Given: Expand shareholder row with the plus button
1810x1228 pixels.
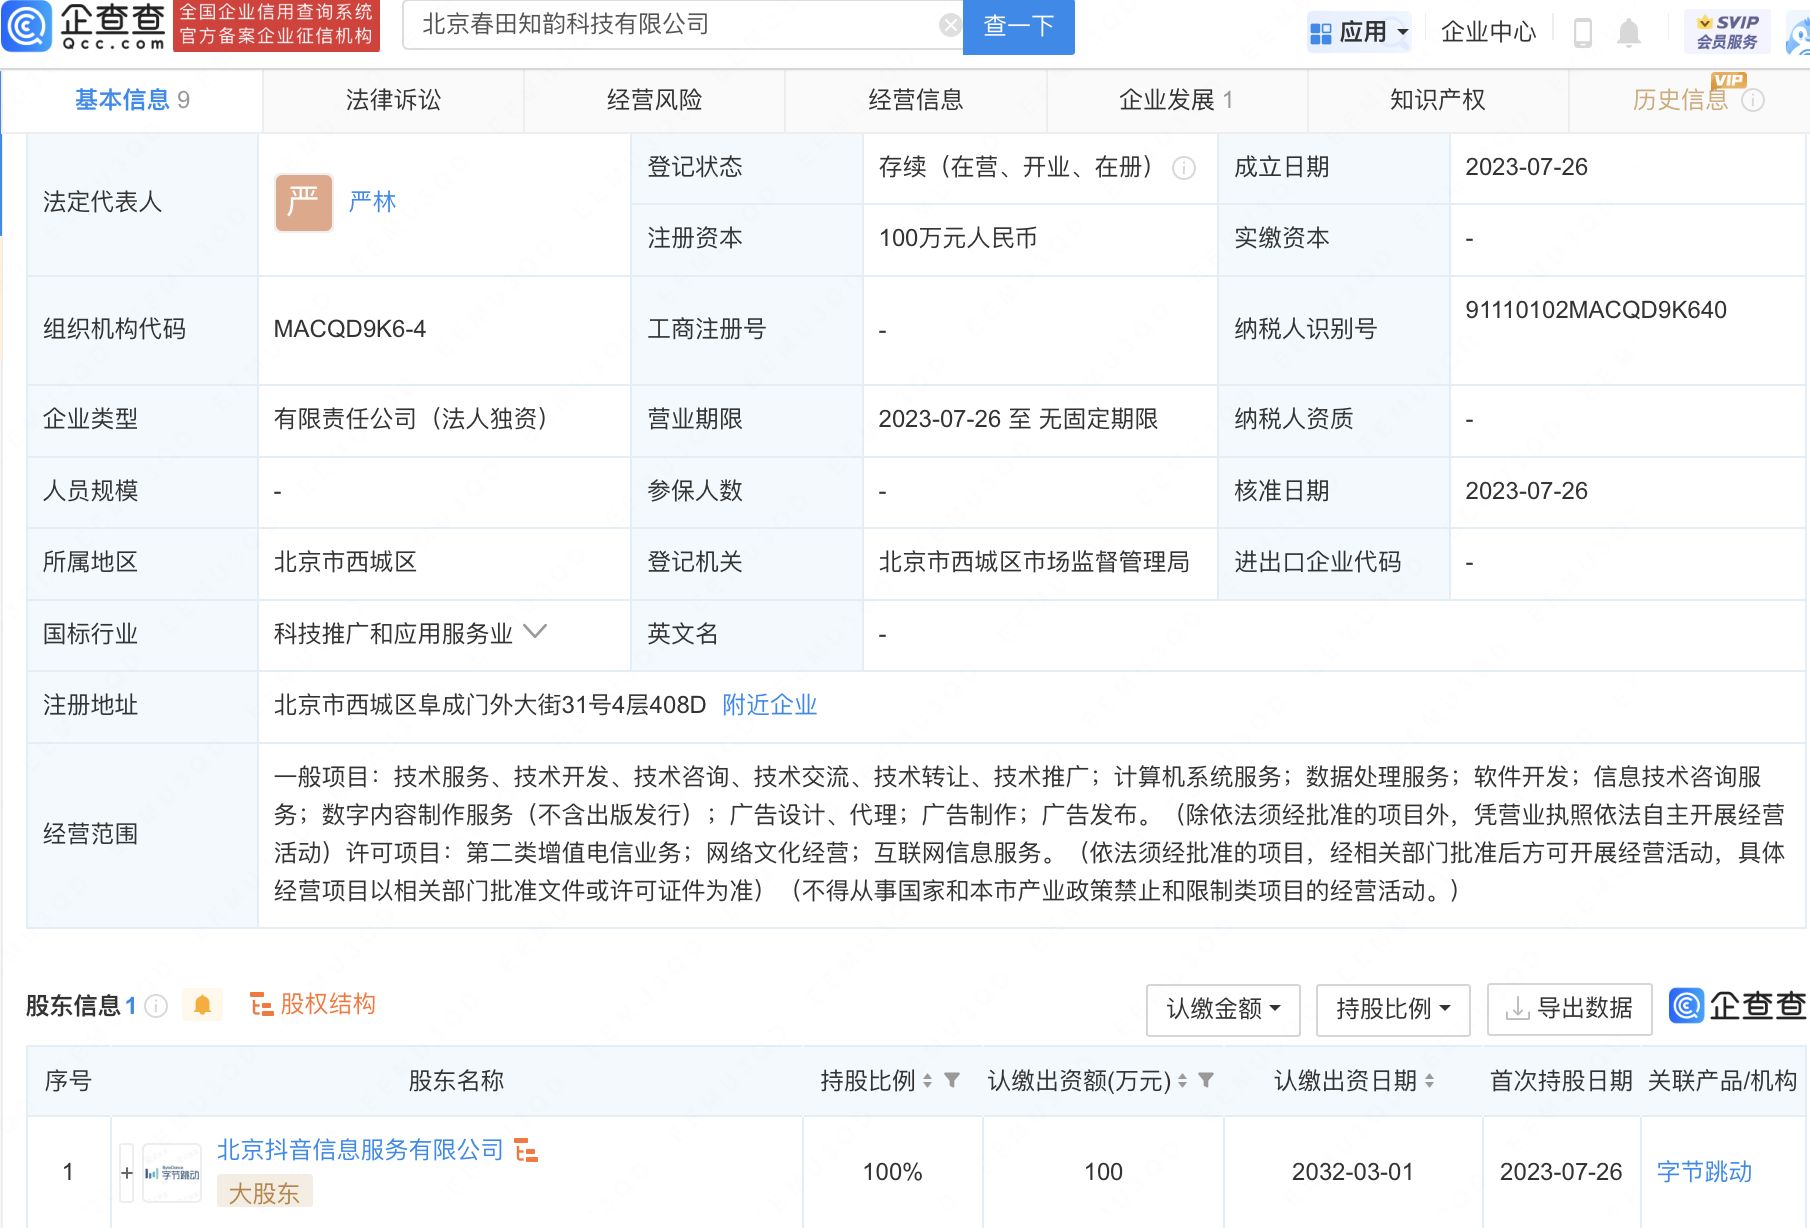Looking at the screenshot, I should click(x=127, y=1172).
